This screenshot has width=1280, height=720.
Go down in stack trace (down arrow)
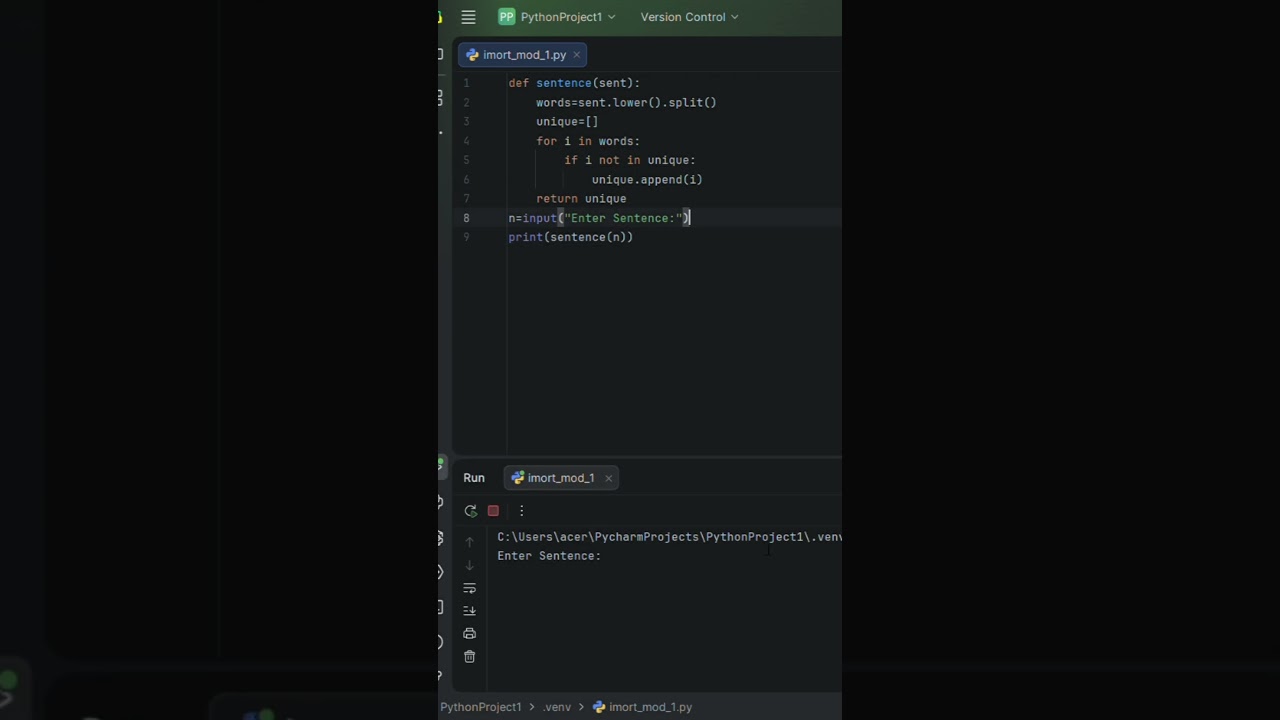tap(469, 565)
